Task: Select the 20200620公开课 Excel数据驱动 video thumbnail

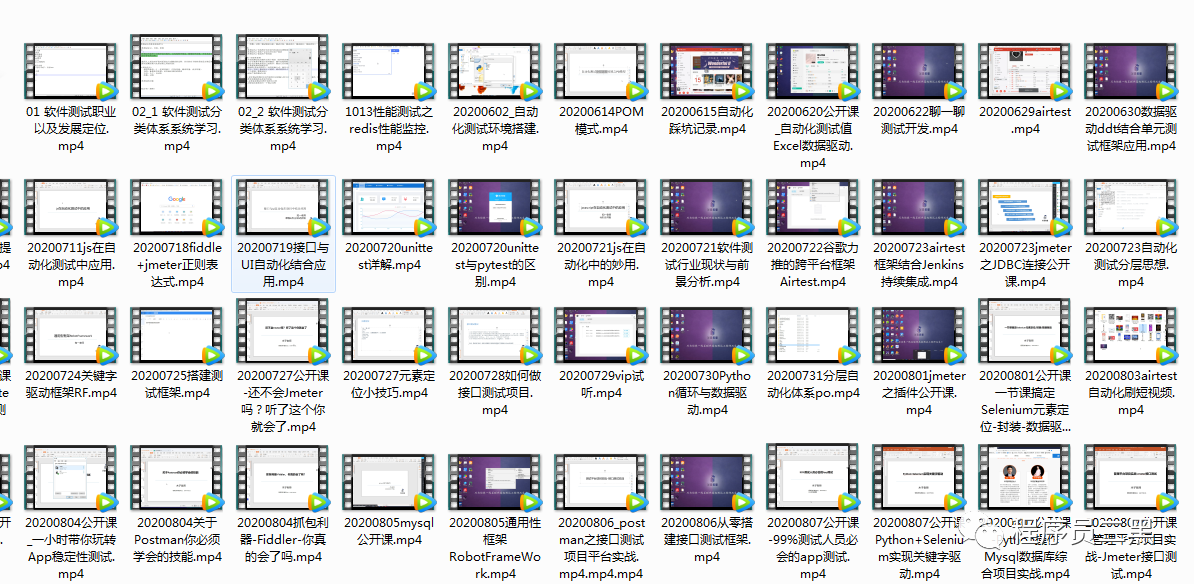Action: point(812,72)
